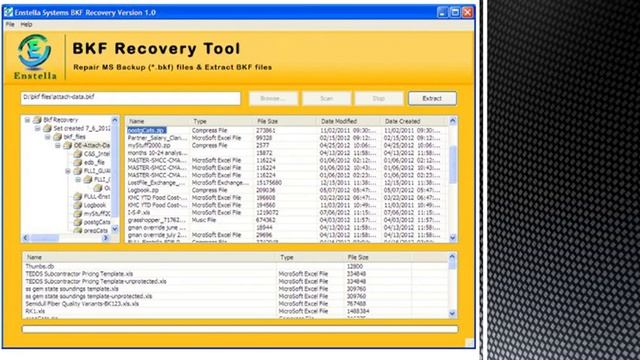Click the folder tree scroll up arrow

[115, 120]
